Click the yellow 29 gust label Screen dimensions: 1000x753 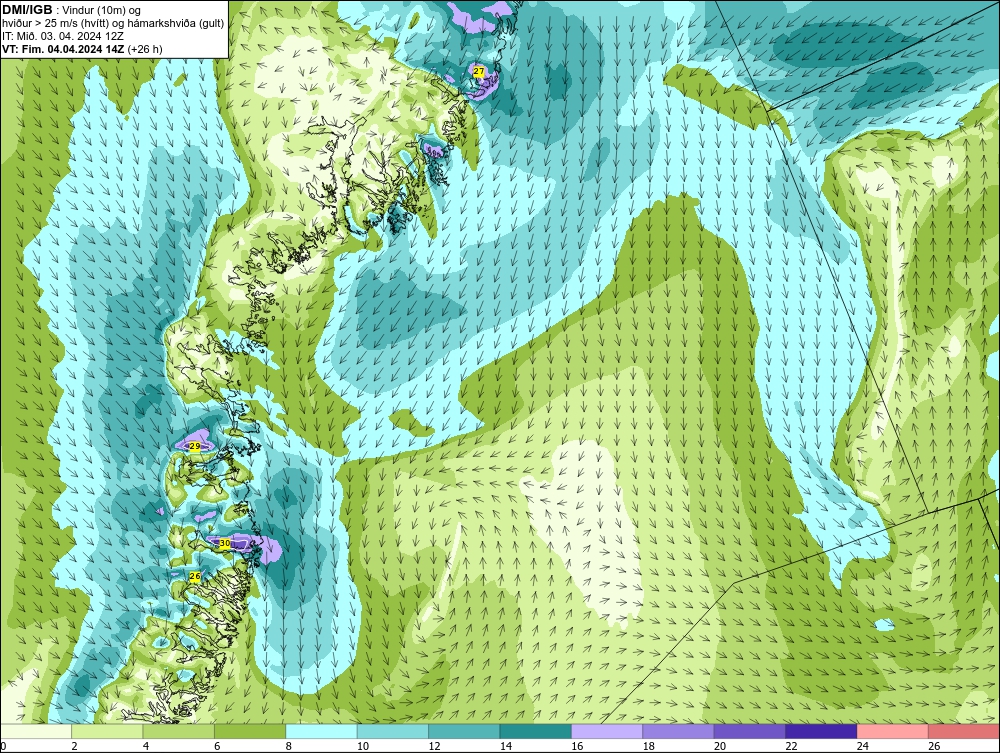[x=195, y=446]
